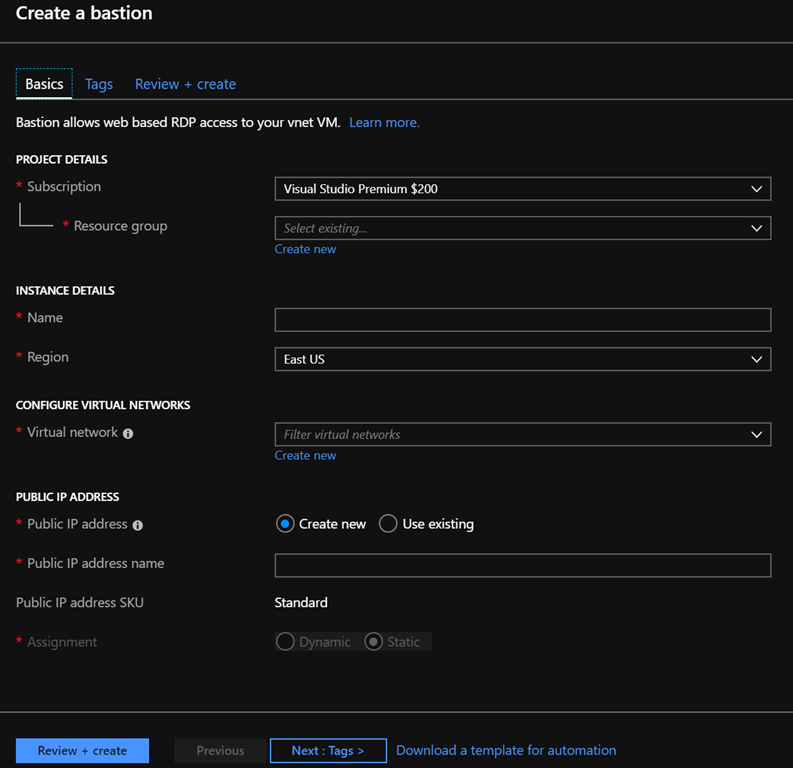Choose the Static assignment radio button

374,642
